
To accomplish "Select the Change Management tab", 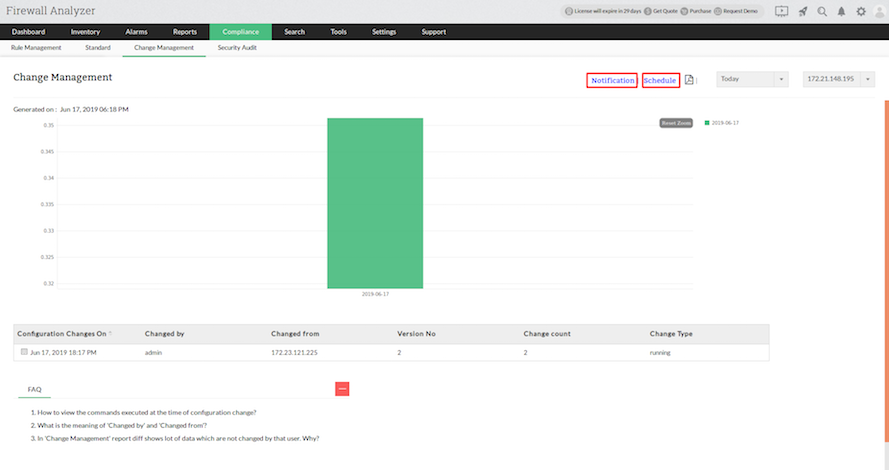I will 164,48.
